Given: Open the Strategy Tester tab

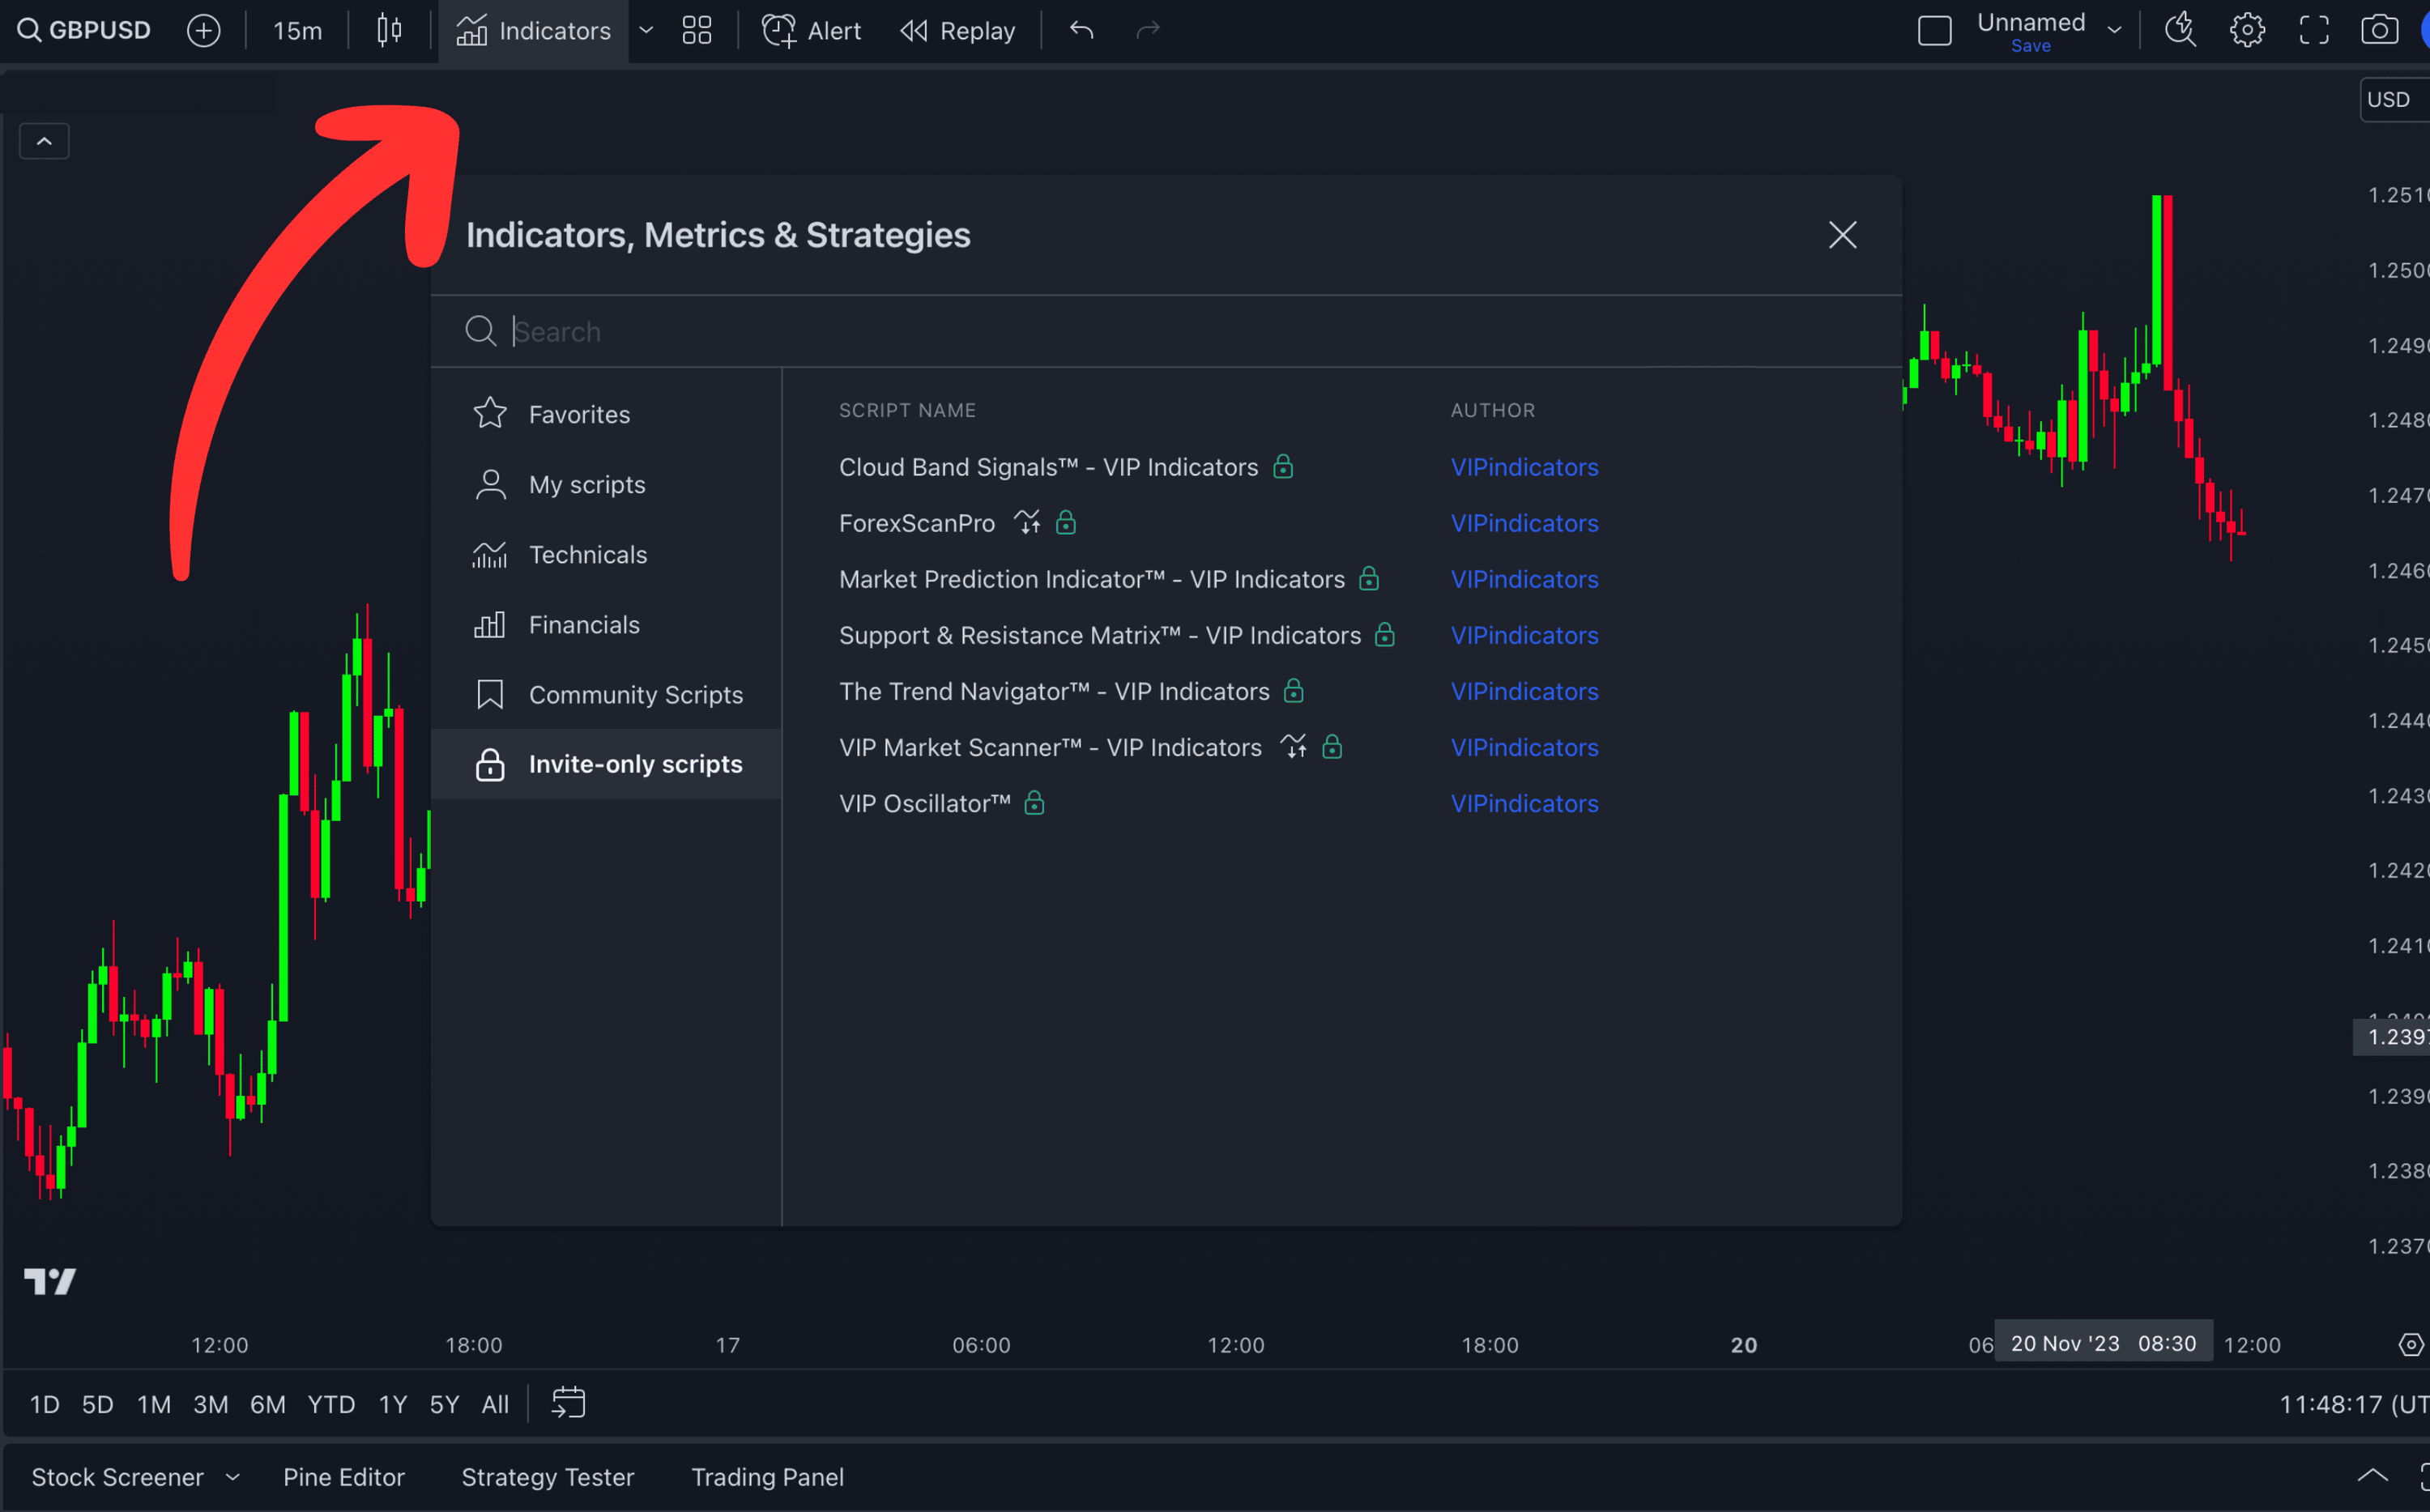Looking at the screenshot, I should click(547, 1477).
